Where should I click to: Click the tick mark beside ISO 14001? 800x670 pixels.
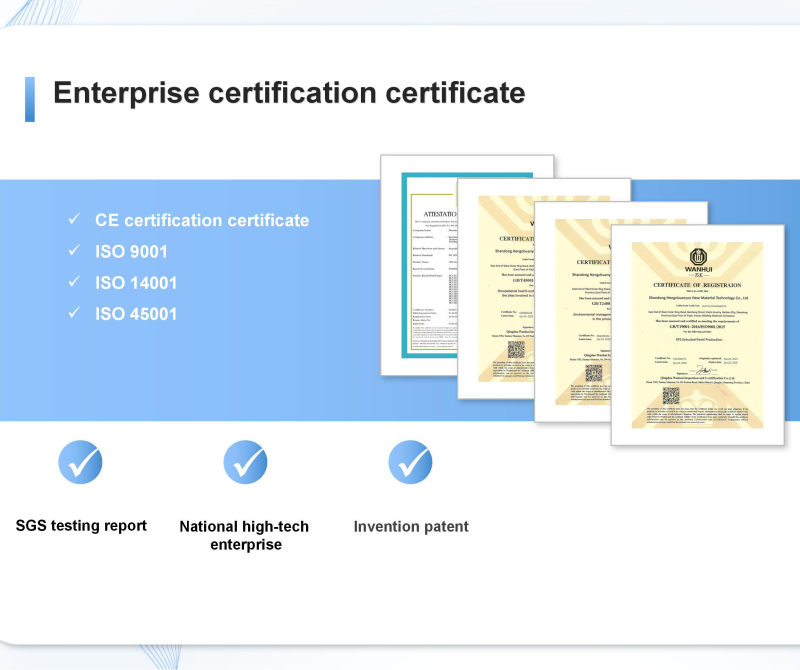[73, 283]
